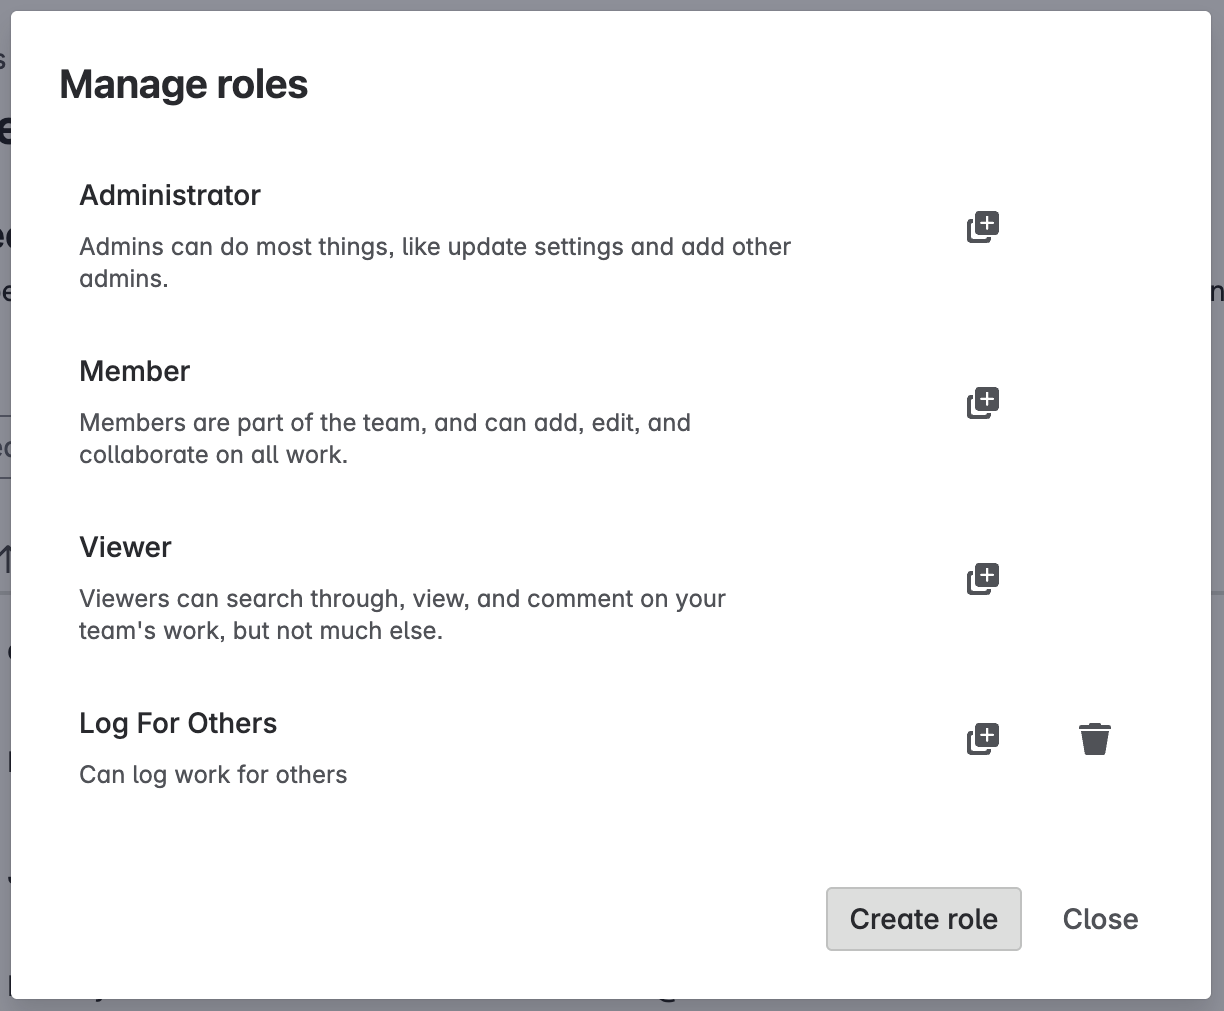Click the Viewer role heading
Image resolution: width=1224 pixels, height=1011 pixels.
click(126, 547)
